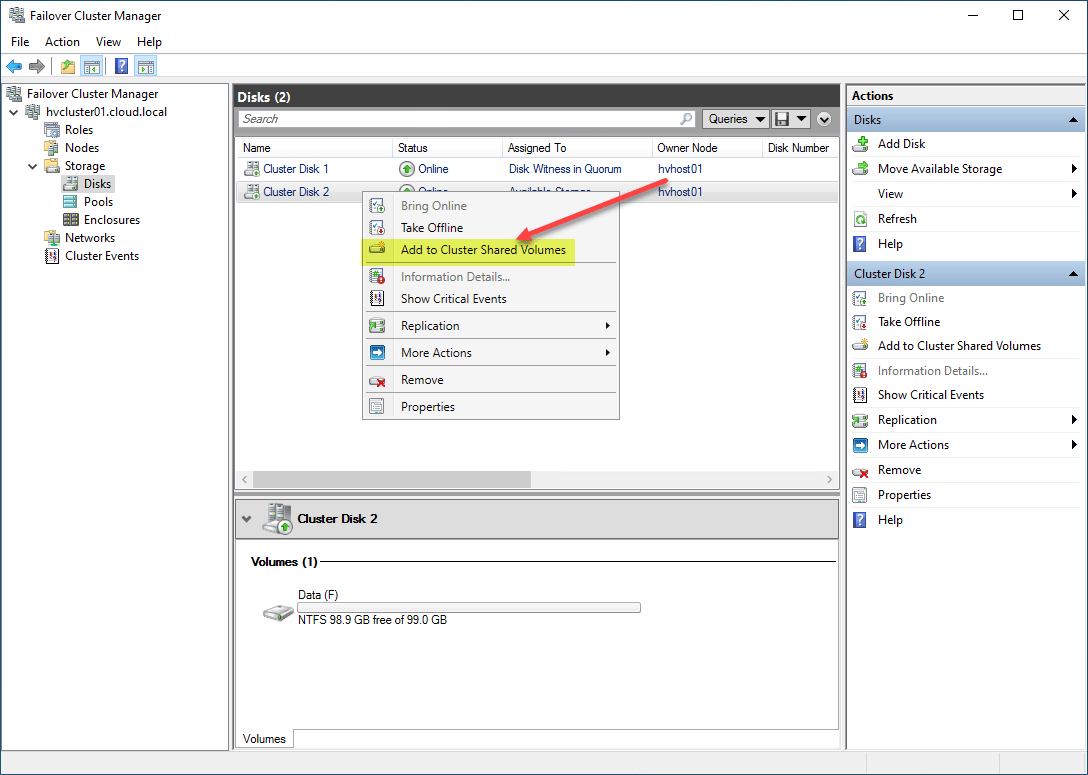The width and height of the screenshot is (1088, 775).
Task: Select Nodes in the navigation tree
Action: [x=82, y=148]
